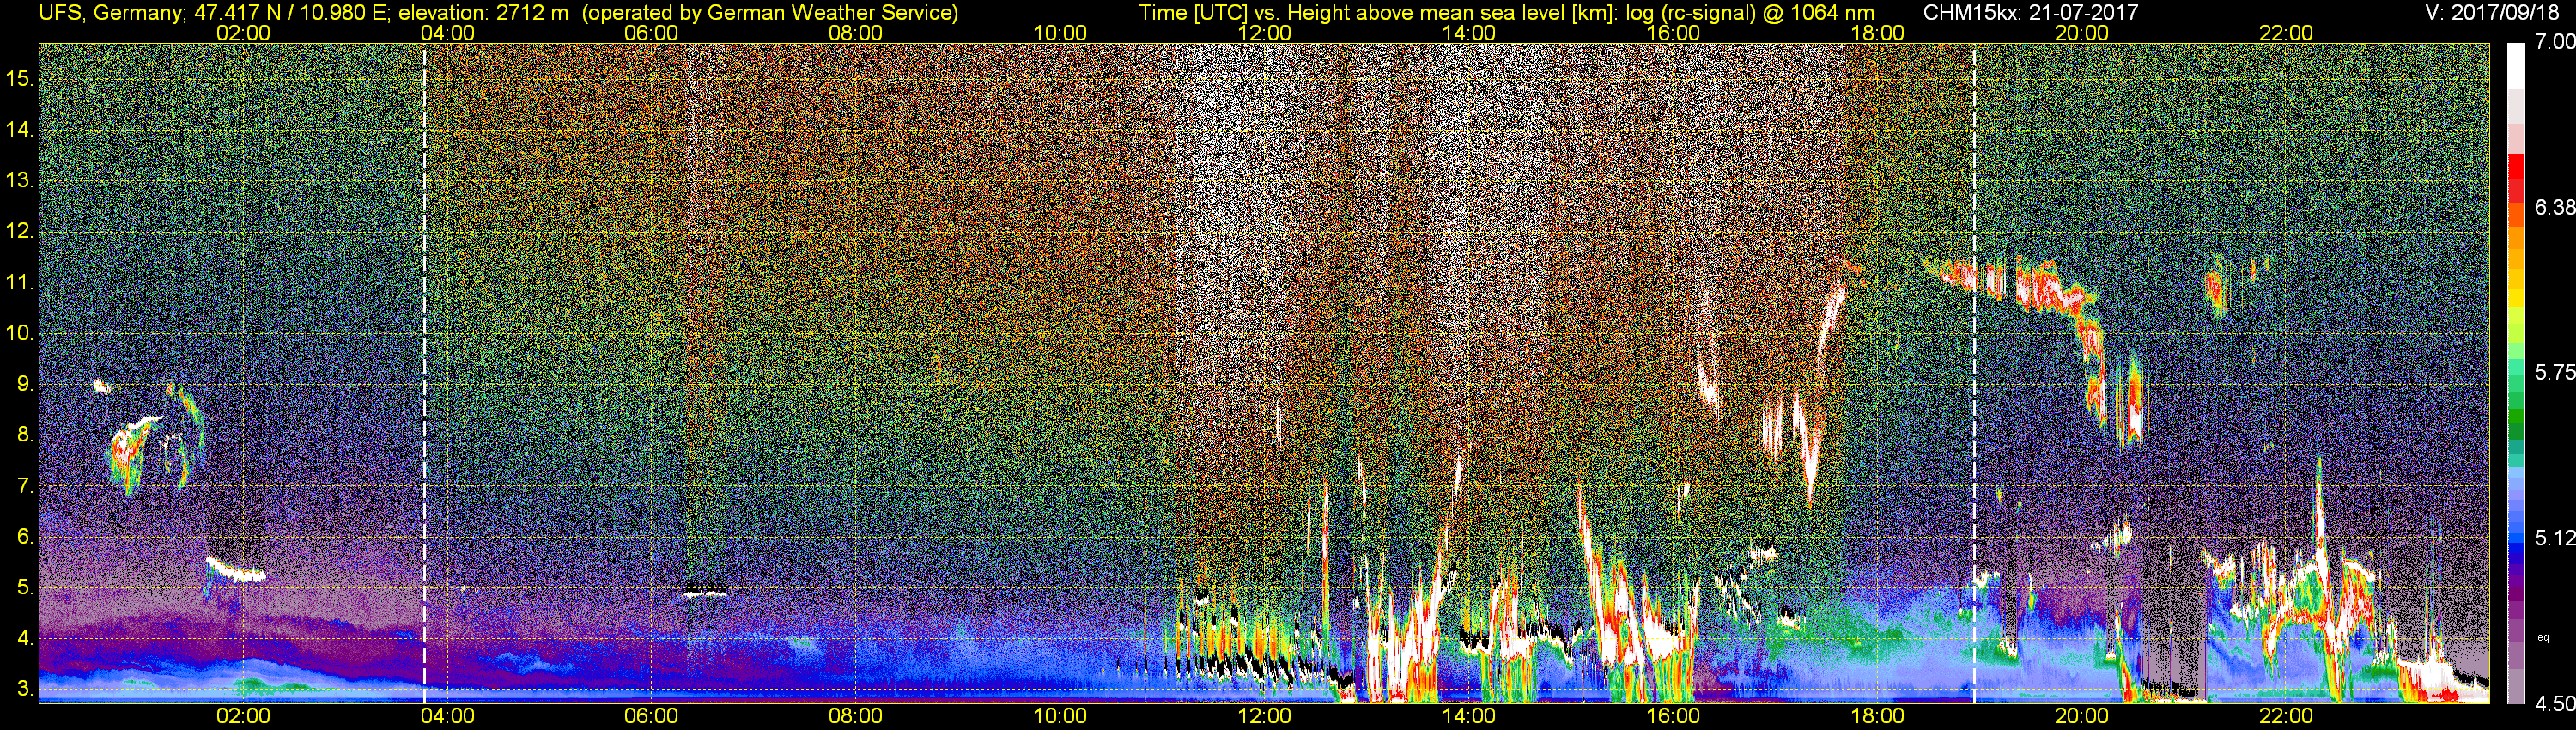Click the "15." height axis label
The height and width of the screenshot is (730, 2576).
[x=20, y=79]
